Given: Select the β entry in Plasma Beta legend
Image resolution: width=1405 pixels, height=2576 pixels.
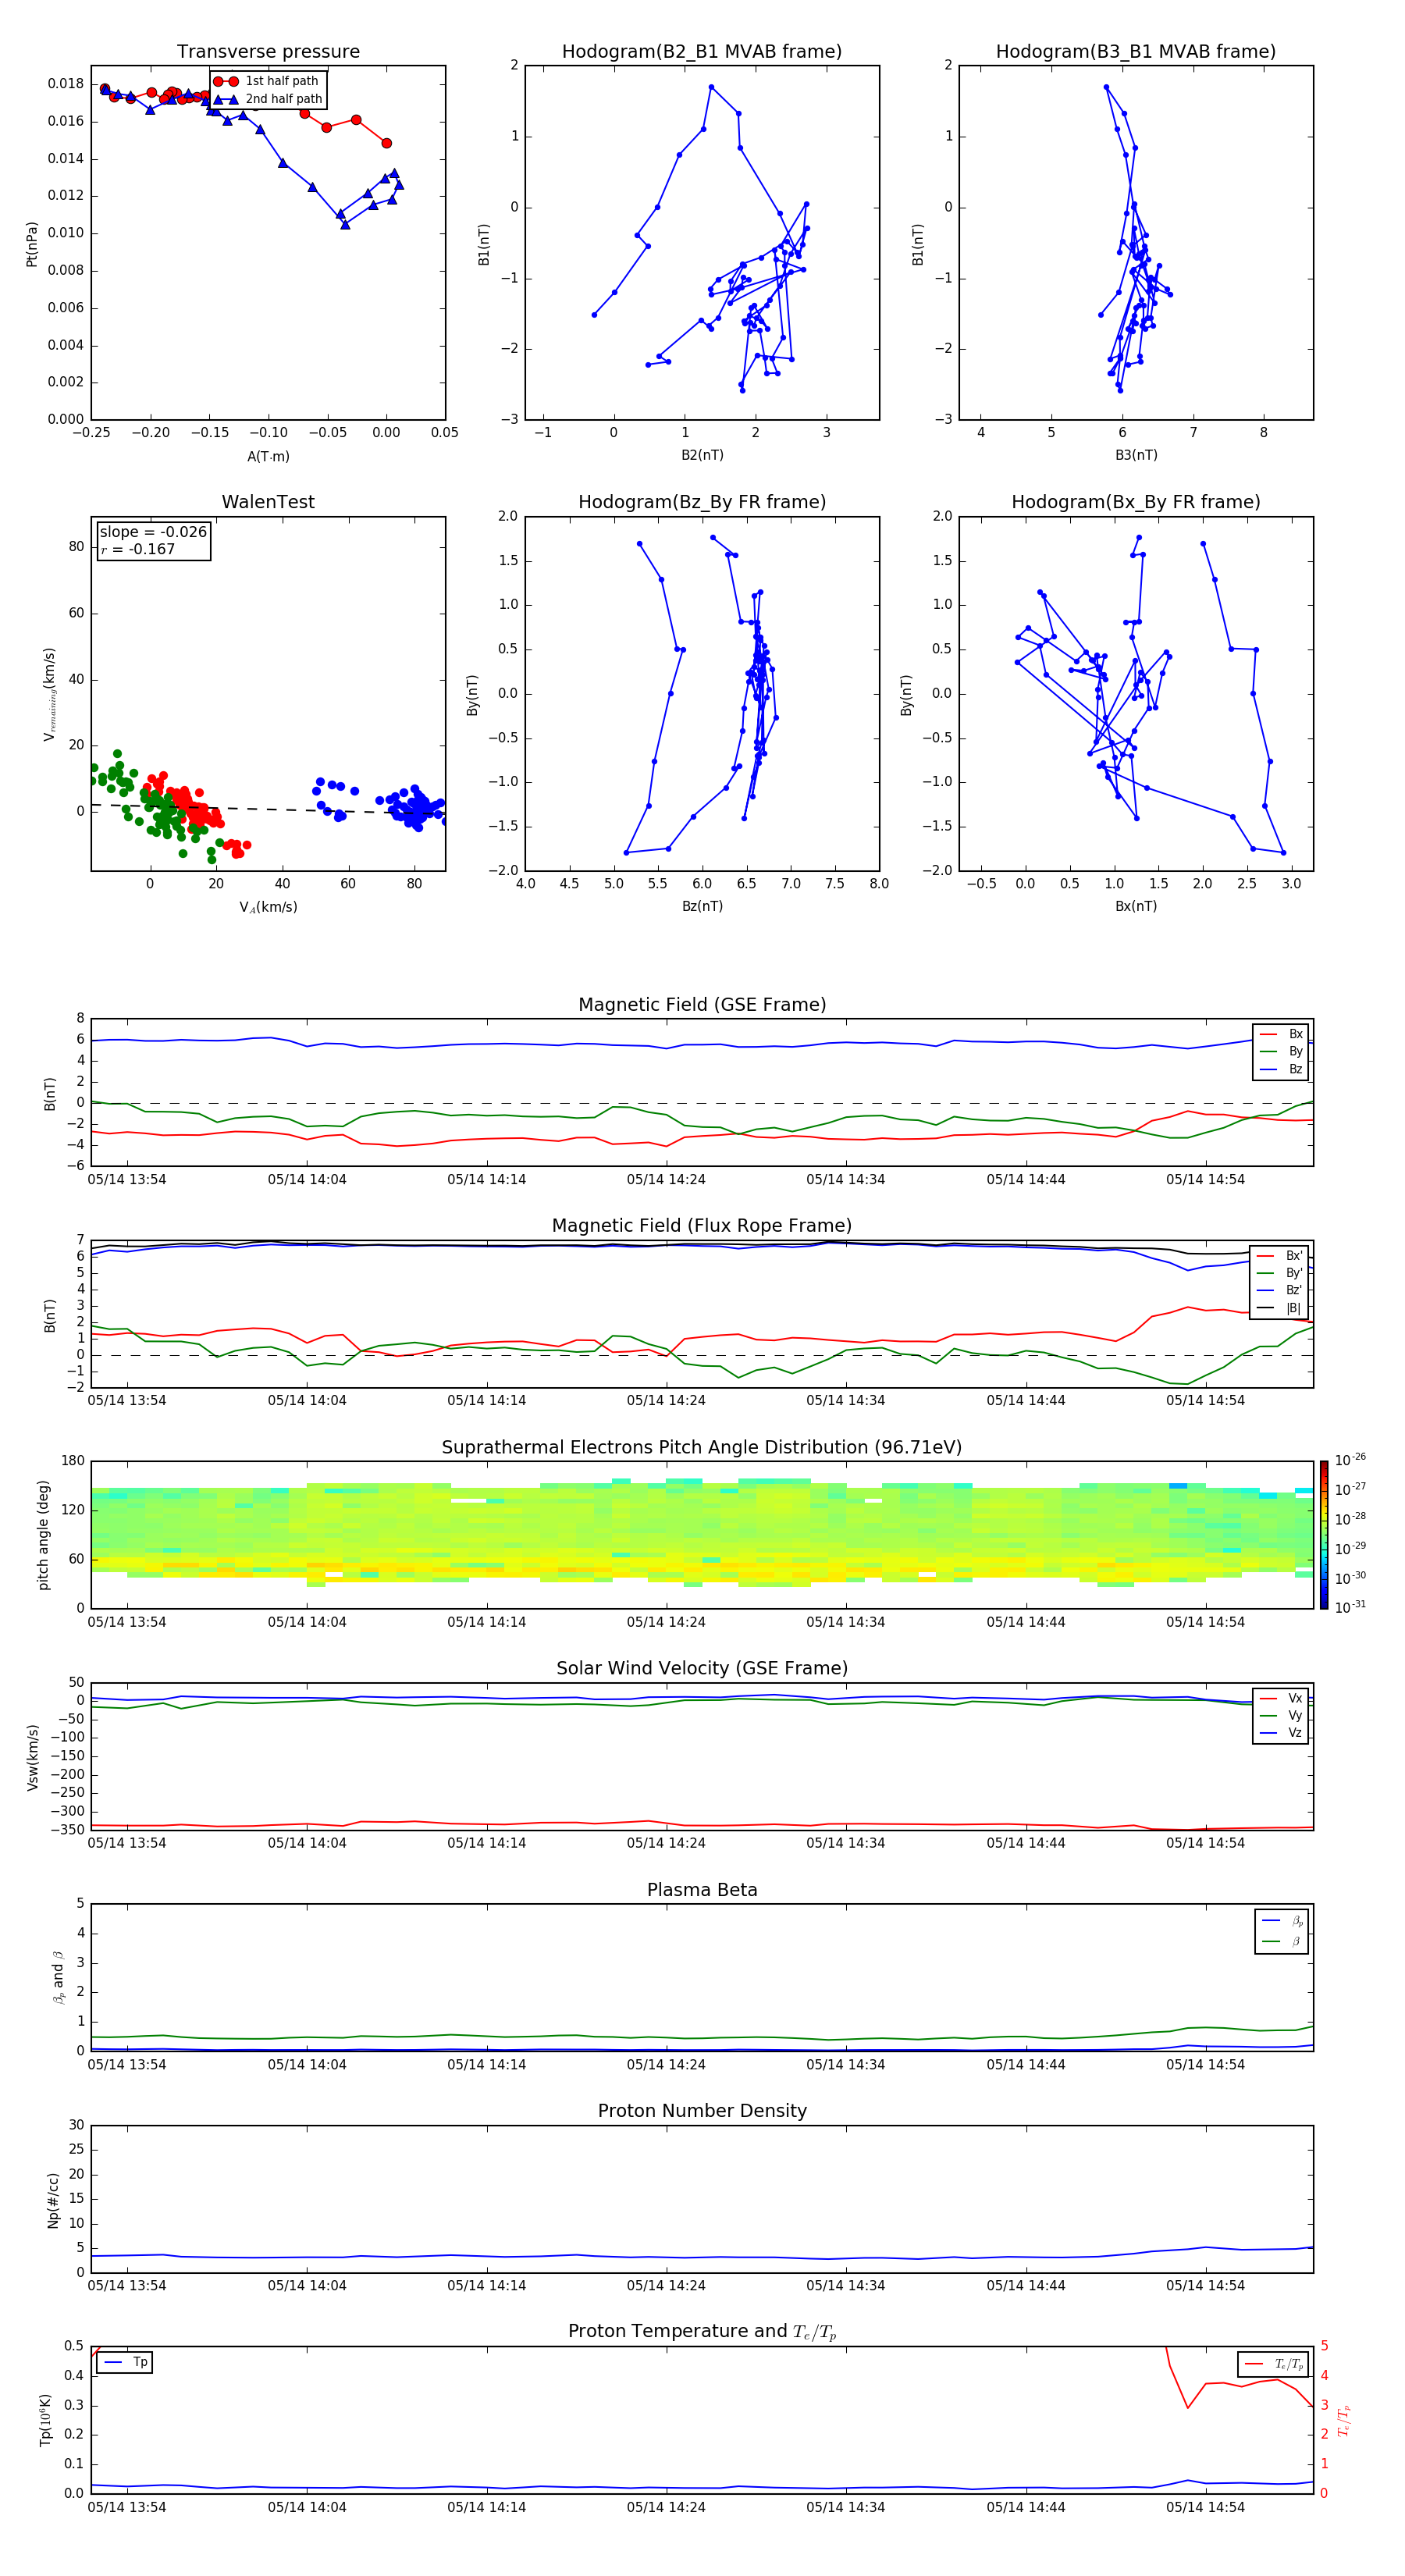Looking at the screenshot, I should click(1282, 1941).
